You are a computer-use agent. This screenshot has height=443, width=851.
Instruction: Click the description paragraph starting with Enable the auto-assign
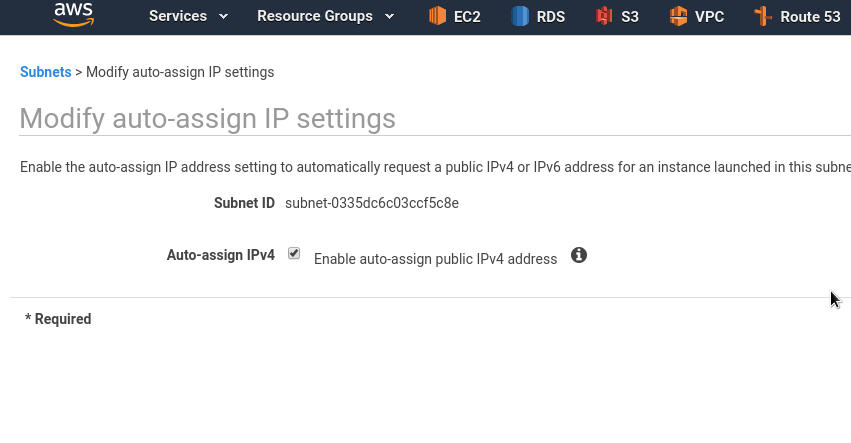point(435,167)
